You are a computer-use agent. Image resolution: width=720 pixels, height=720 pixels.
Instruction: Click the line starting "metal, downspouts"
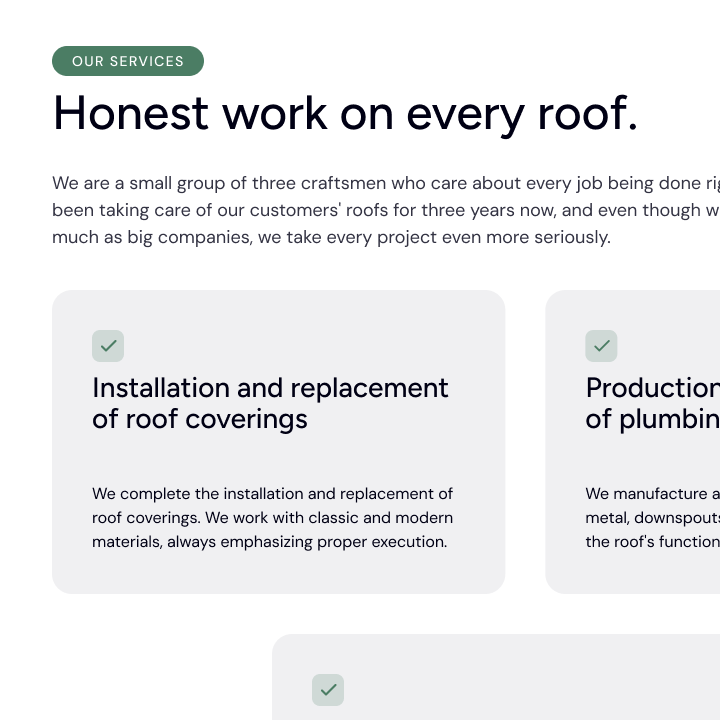click(652, 518)
